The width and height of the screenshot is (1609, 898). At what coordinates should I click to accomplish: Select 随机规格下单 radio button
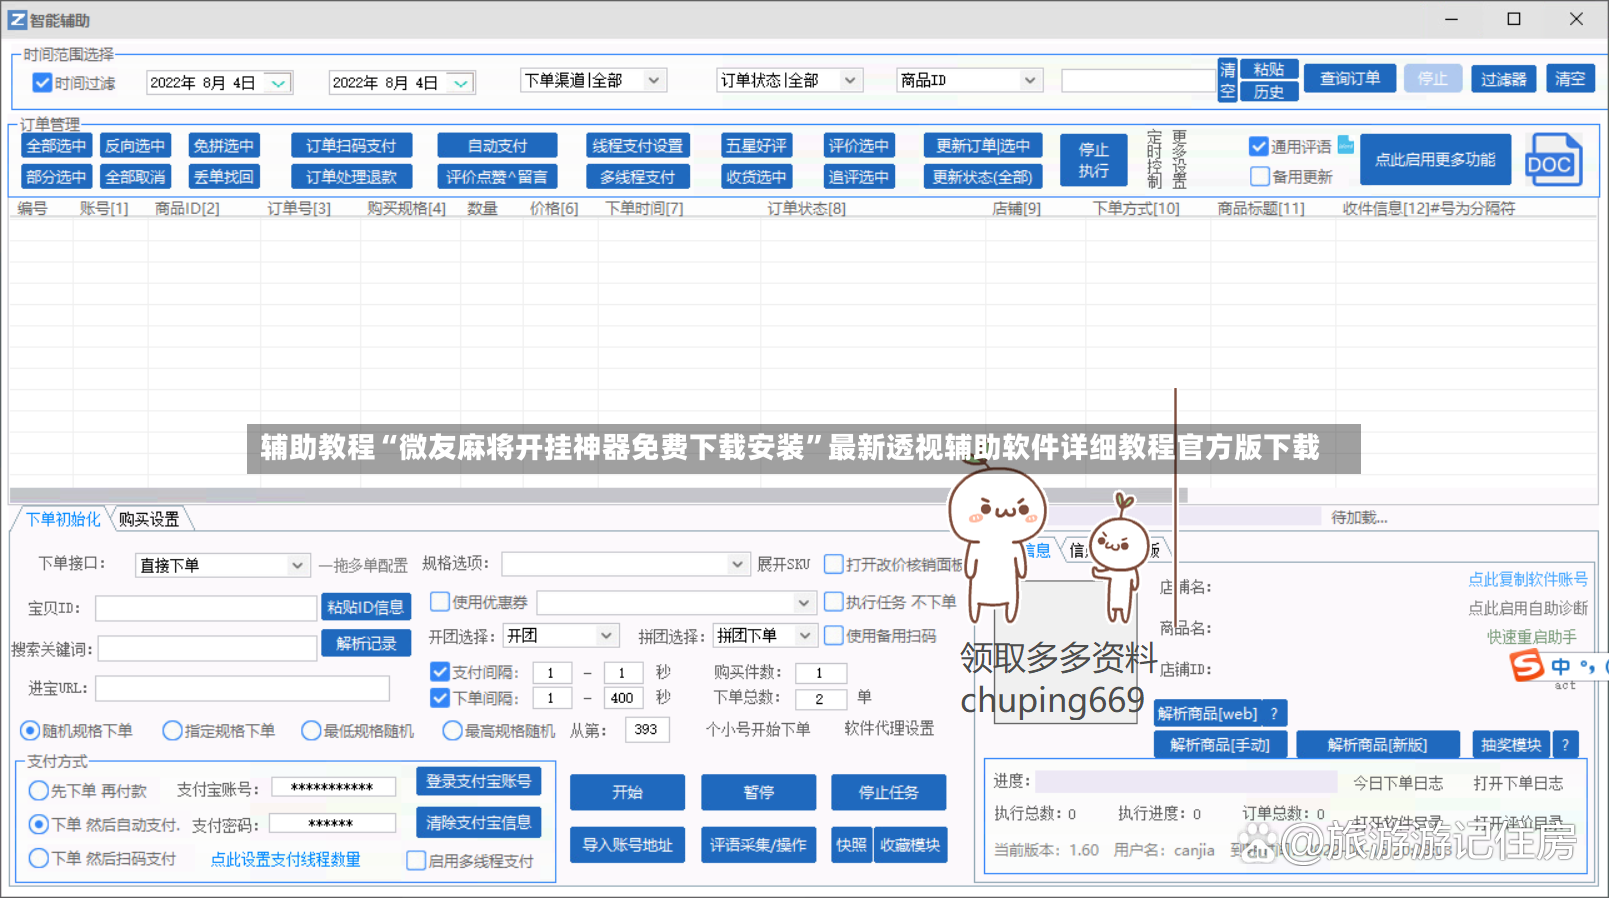[x=30, y=731]
